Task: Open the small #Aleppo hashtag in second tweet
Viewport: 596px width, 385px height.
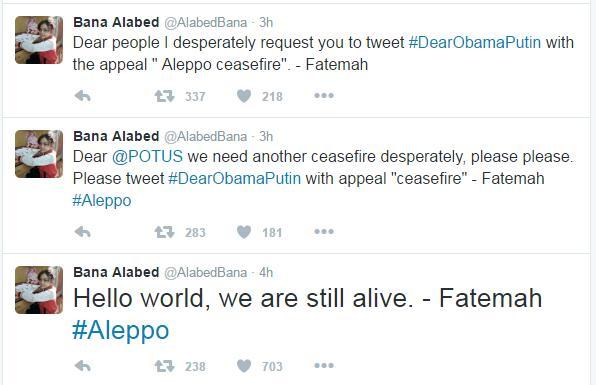Action: (102, 201)
